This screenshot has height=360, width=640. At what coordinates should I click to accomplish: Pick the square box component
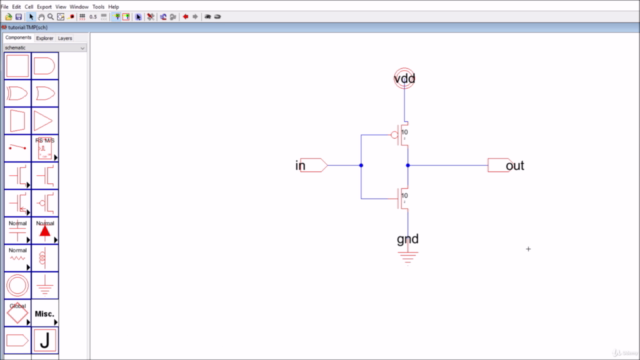tap(18, 66)
